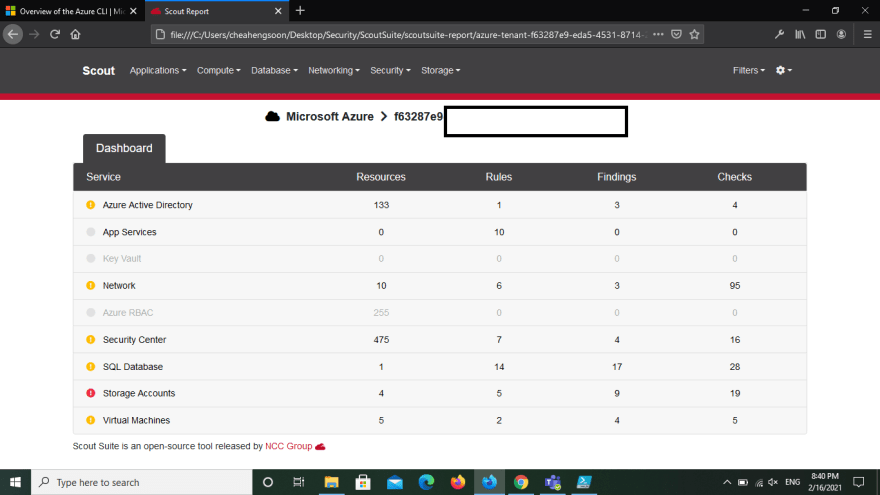The width and height of the screenshot is (880, 495).
Task: Open Azure Active Directory service
Action: click(x=148, y=205)
